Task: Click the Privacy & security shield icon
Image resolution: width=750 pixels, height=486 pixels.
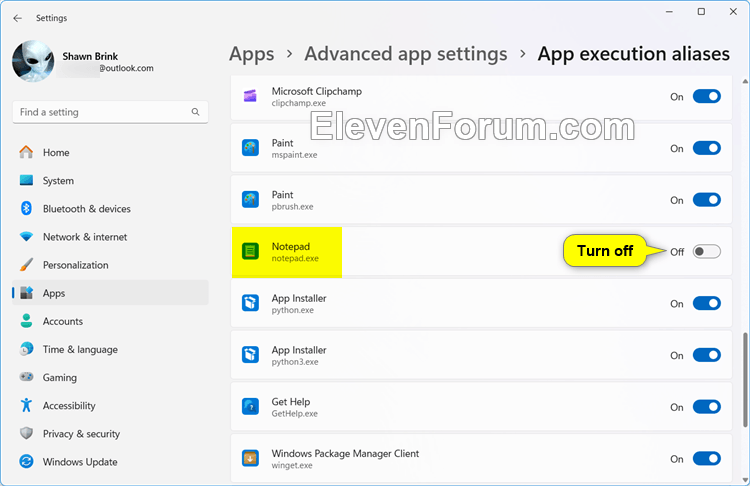Action: [26, 433]
